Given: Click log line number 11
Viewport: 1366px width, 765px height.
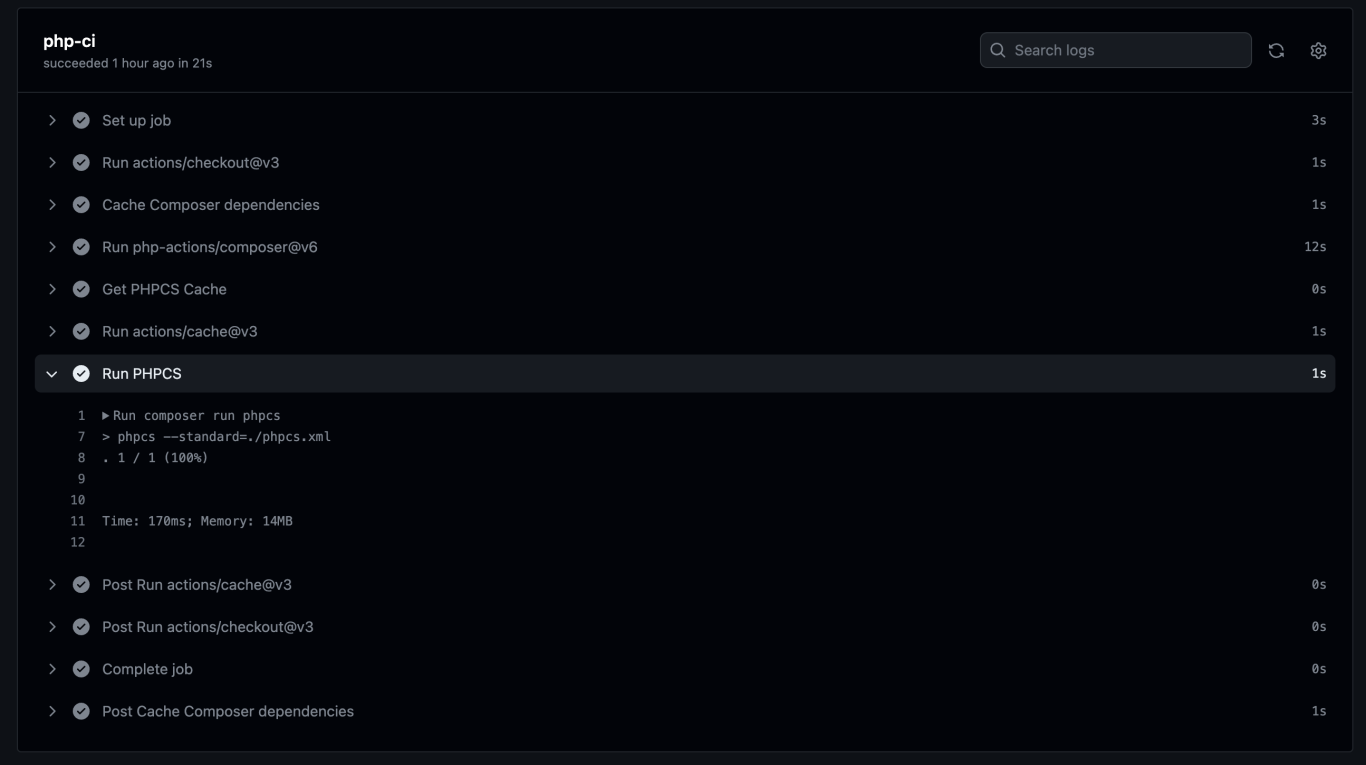Looking at the screenshot, I should tap(78, 521).
